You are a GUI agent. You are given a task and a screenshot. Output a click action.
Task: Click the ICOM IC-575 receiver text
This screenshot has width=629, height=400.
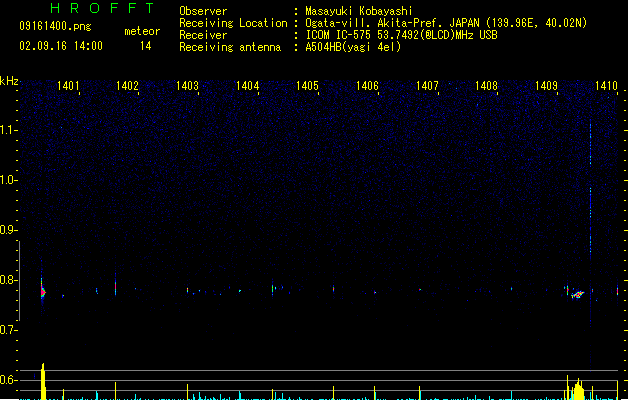(401, 35)
